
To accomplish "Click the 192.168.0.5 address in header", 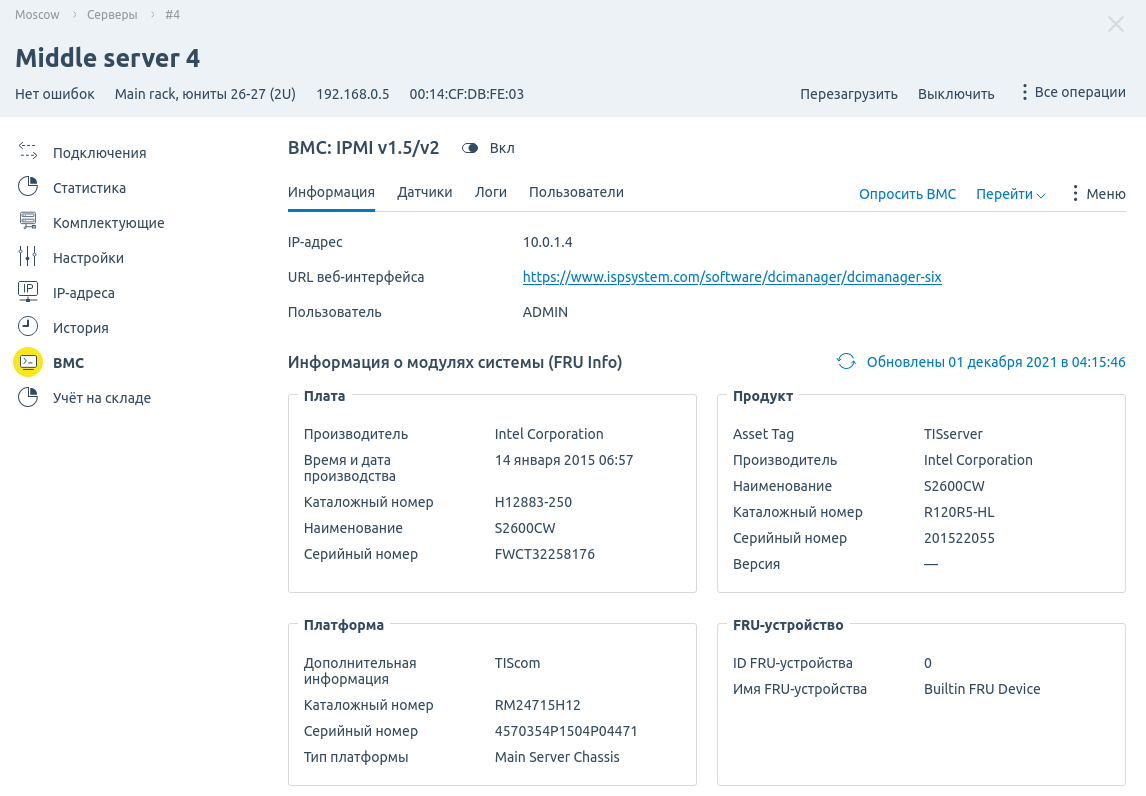I will pos(352,94).
